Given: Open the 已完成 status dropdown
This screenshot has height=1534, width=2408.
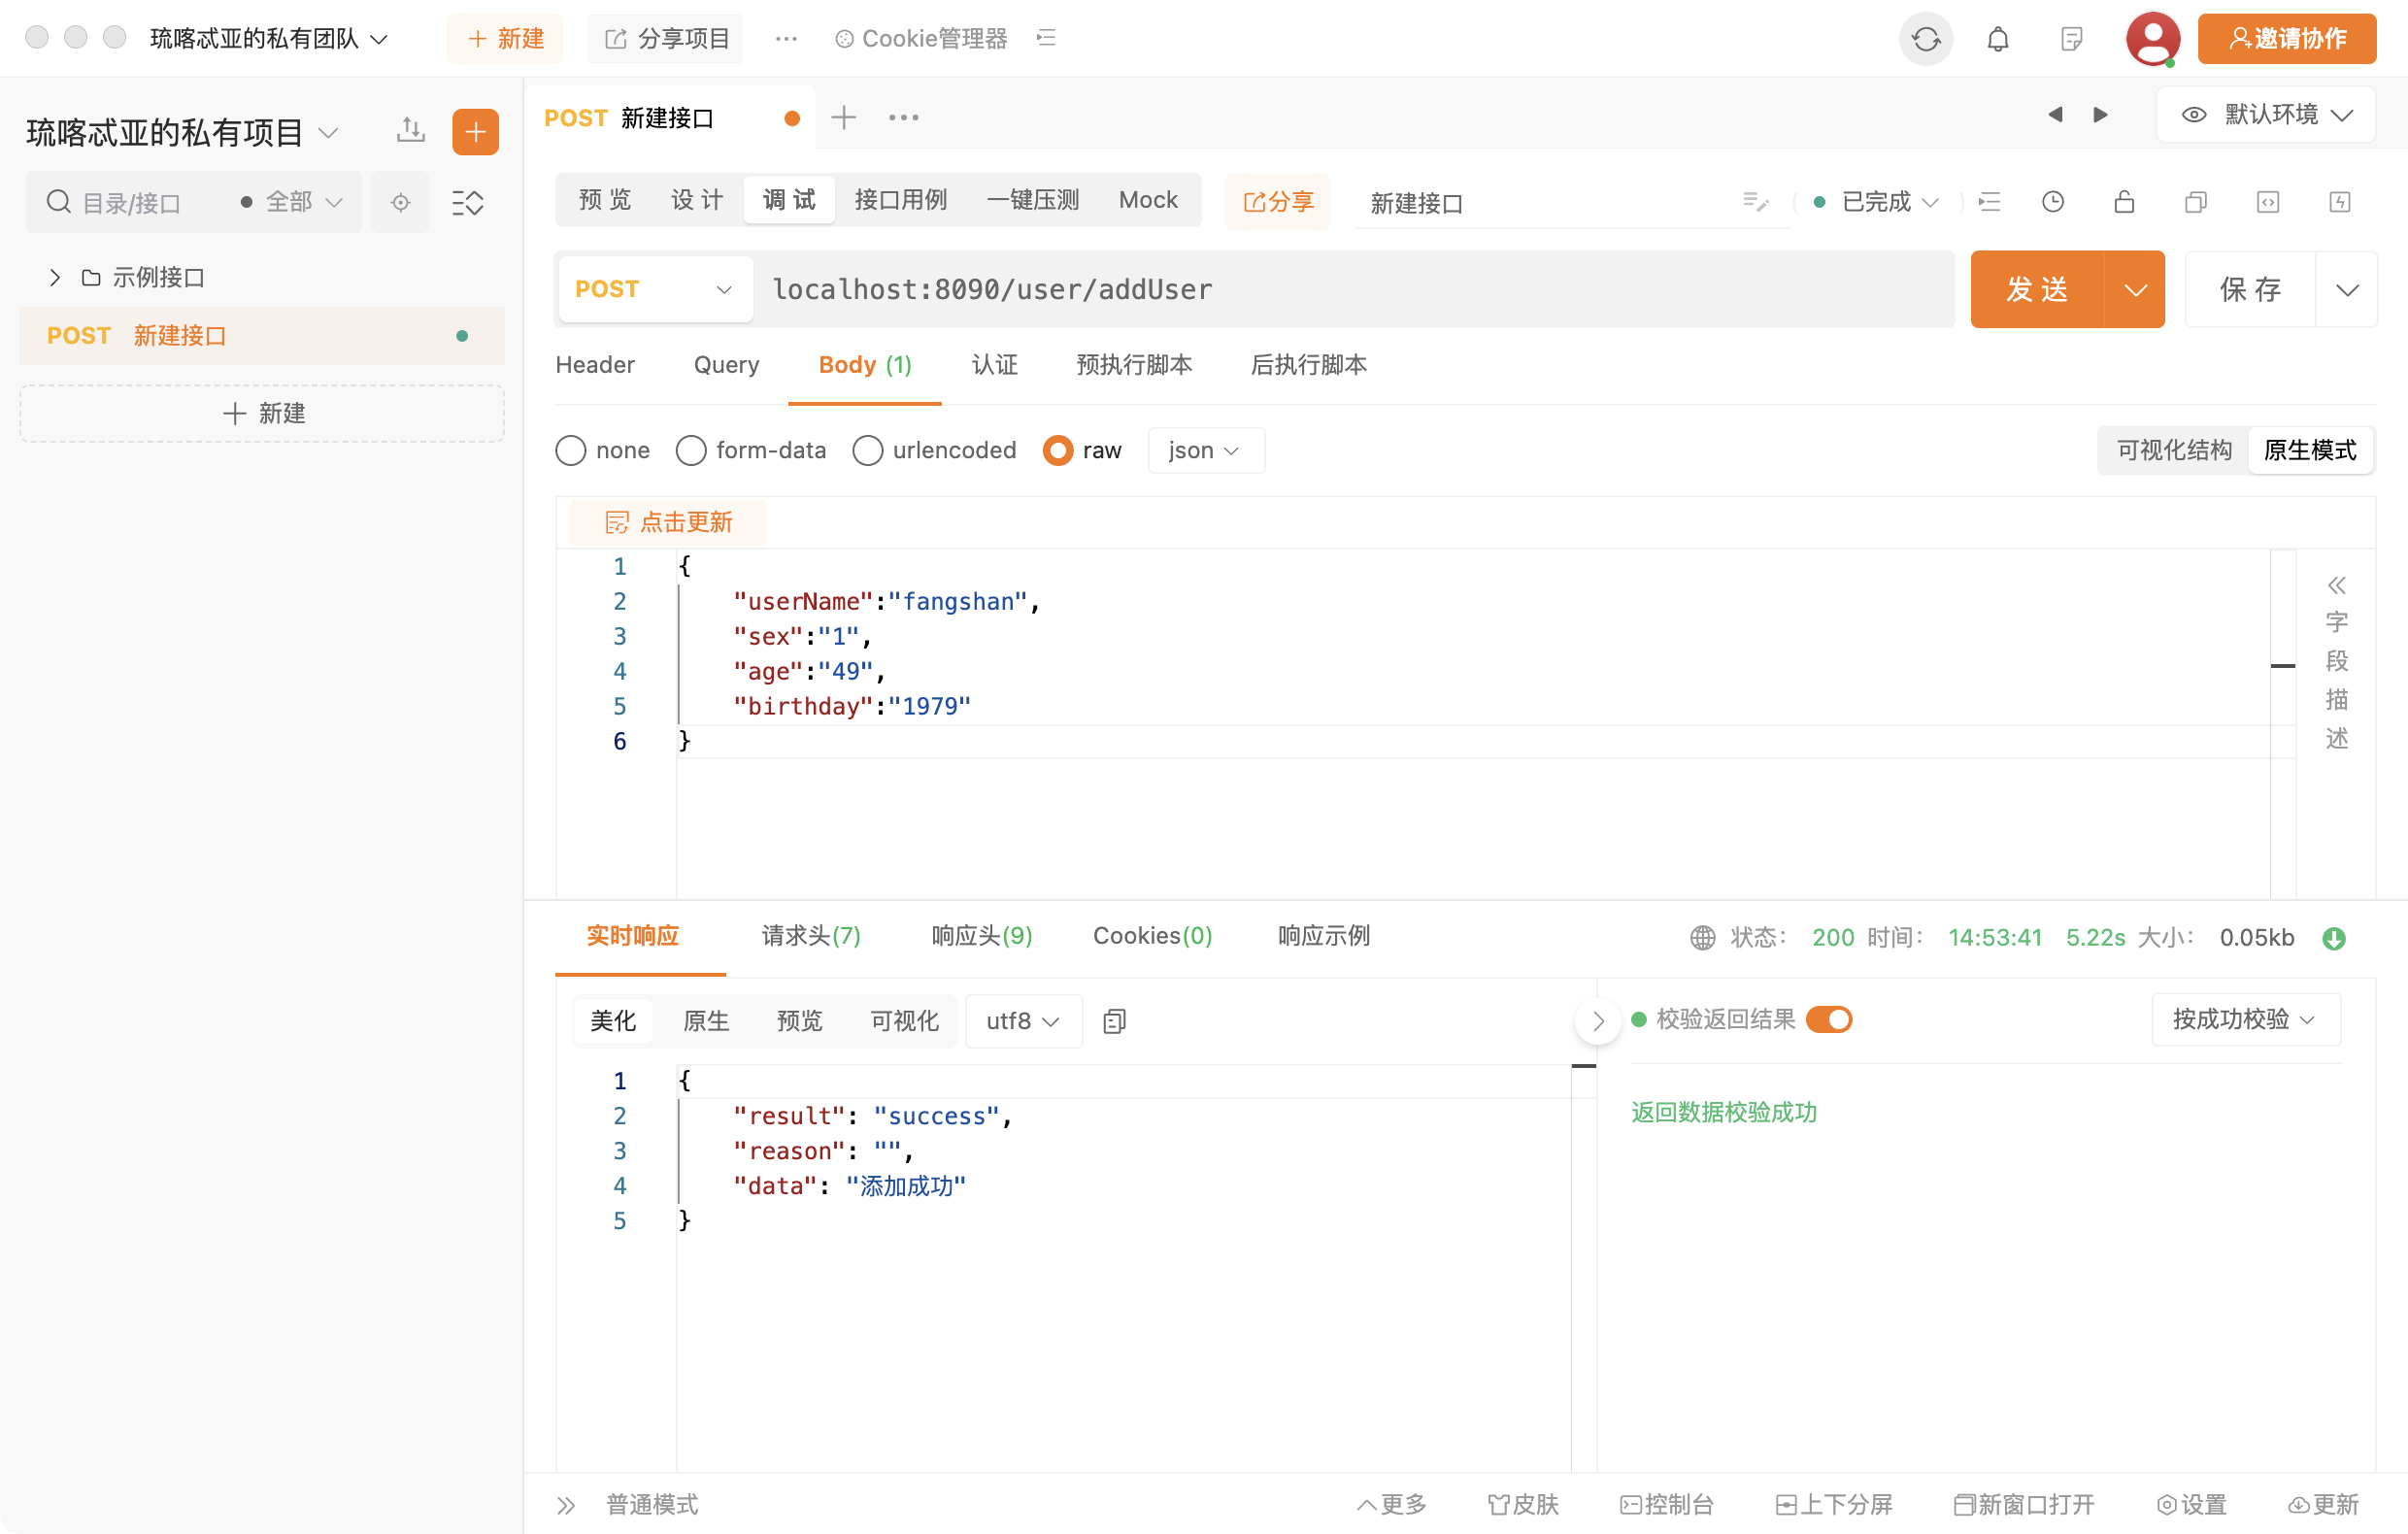Looking at the screenshot, I should coord(1877,202).
